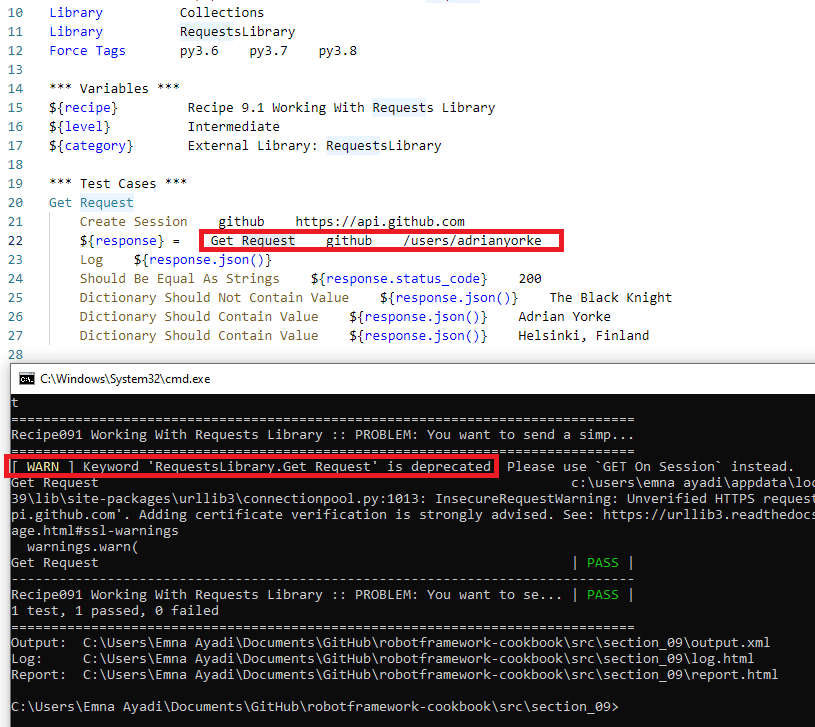Click the 'External Library: RequestsLibrary' value

pyautogui.click(x=314, y=146)
